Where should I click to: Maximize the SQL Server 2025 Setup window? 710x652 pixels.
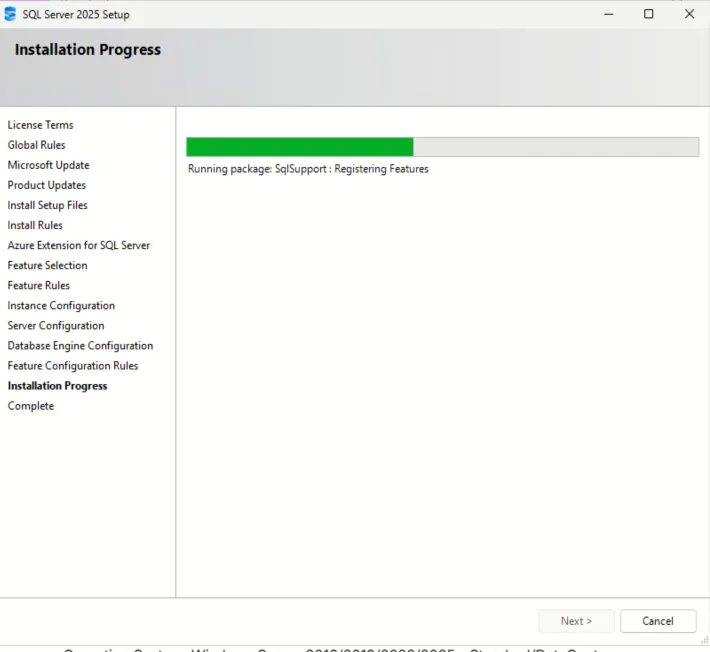tap(648, 14)
